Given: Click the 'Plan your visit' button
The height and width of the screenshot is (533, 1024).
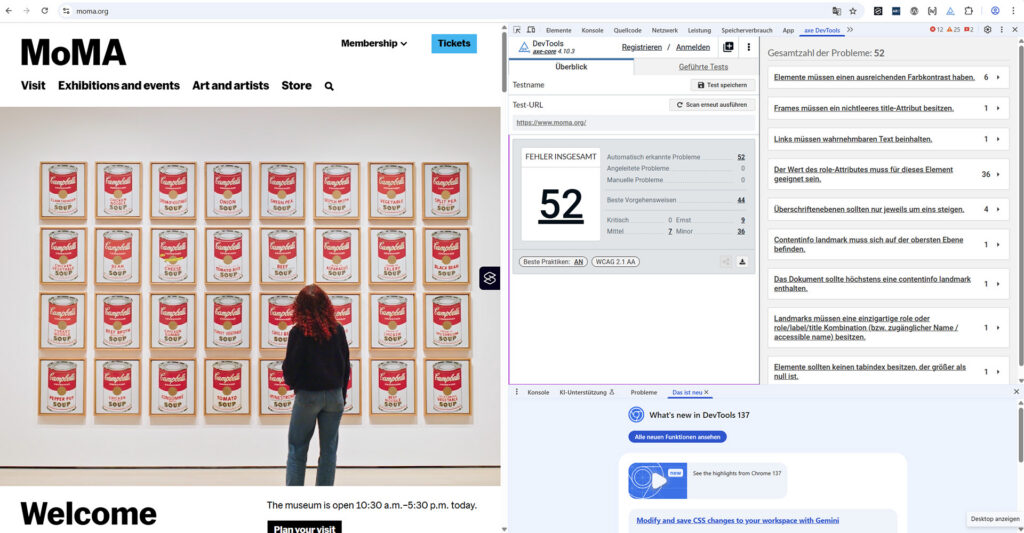Looking at the screenshot, I should pyautogui.click(x=304, y=527).
